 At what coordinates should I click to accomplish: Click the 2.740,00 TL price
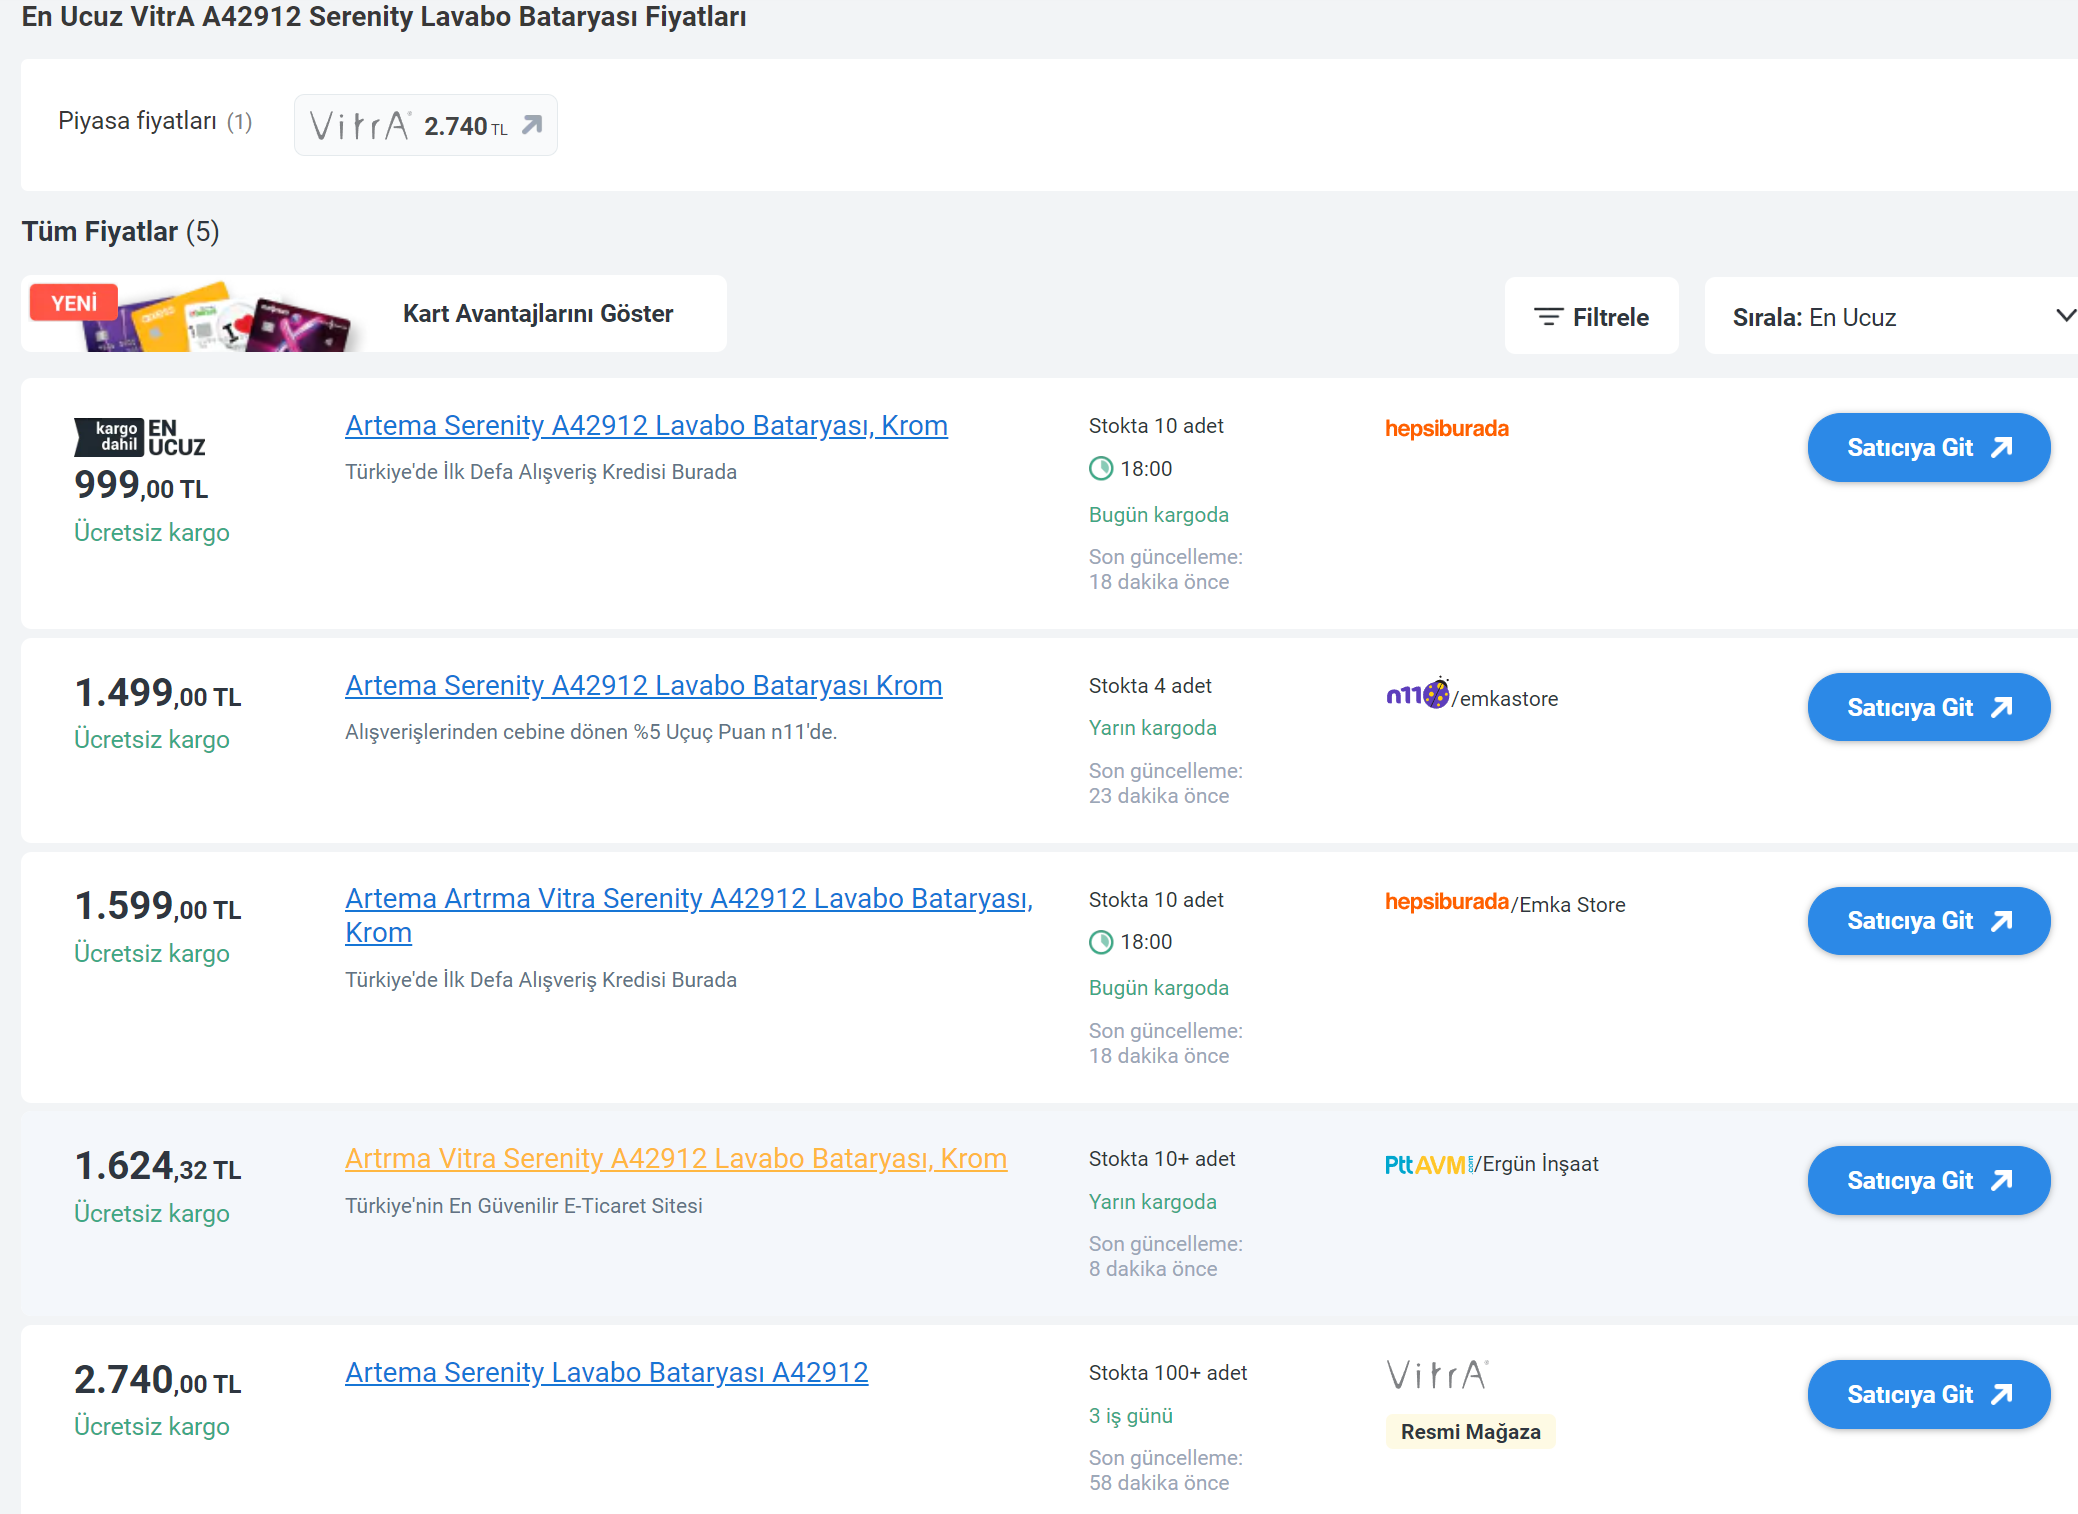[158, 1380]
